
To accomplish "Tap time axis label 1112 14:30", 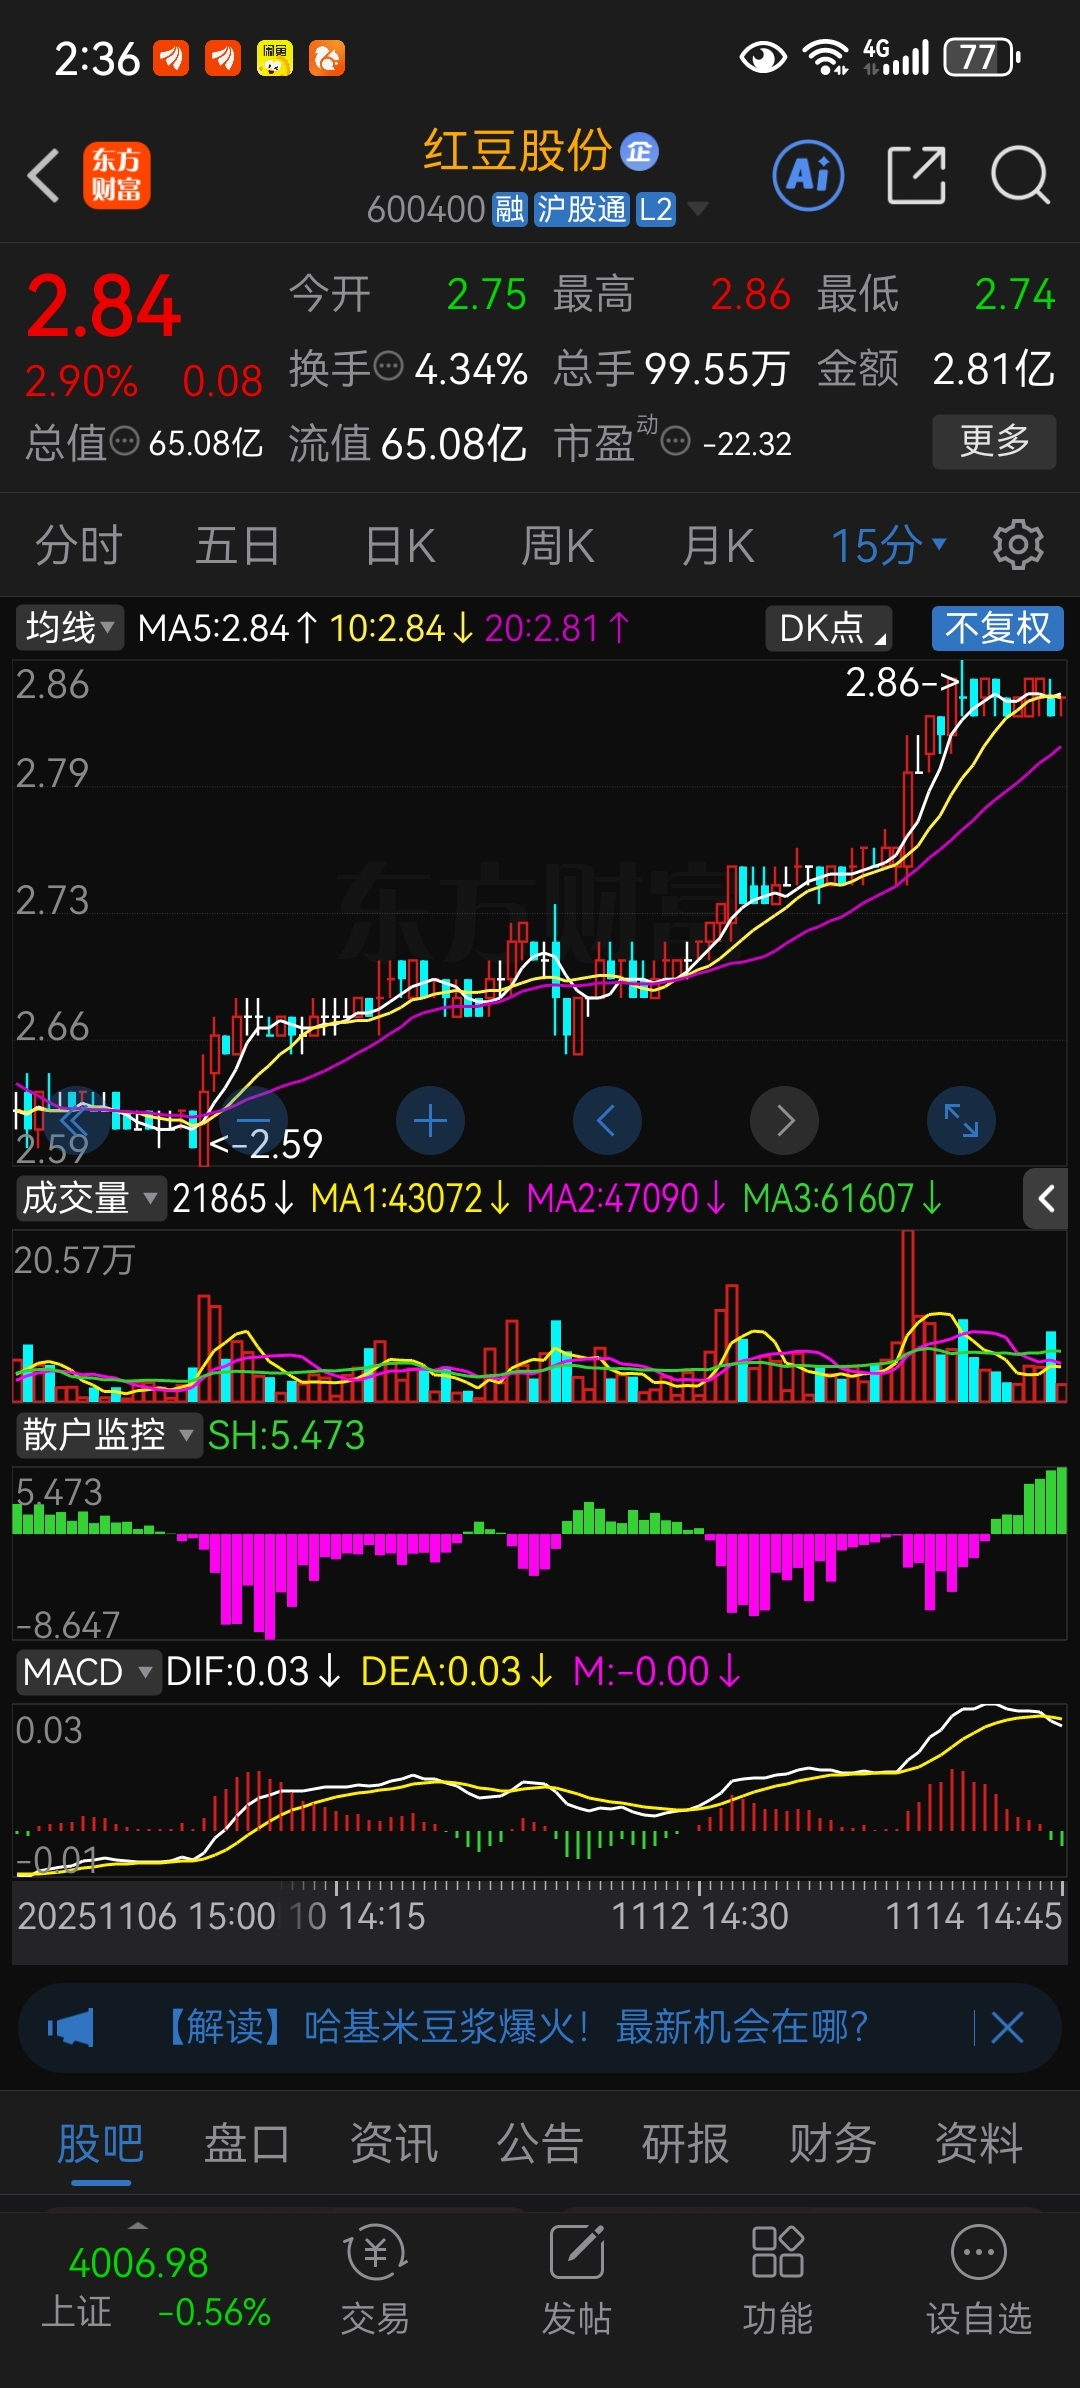I will 699,1916.
